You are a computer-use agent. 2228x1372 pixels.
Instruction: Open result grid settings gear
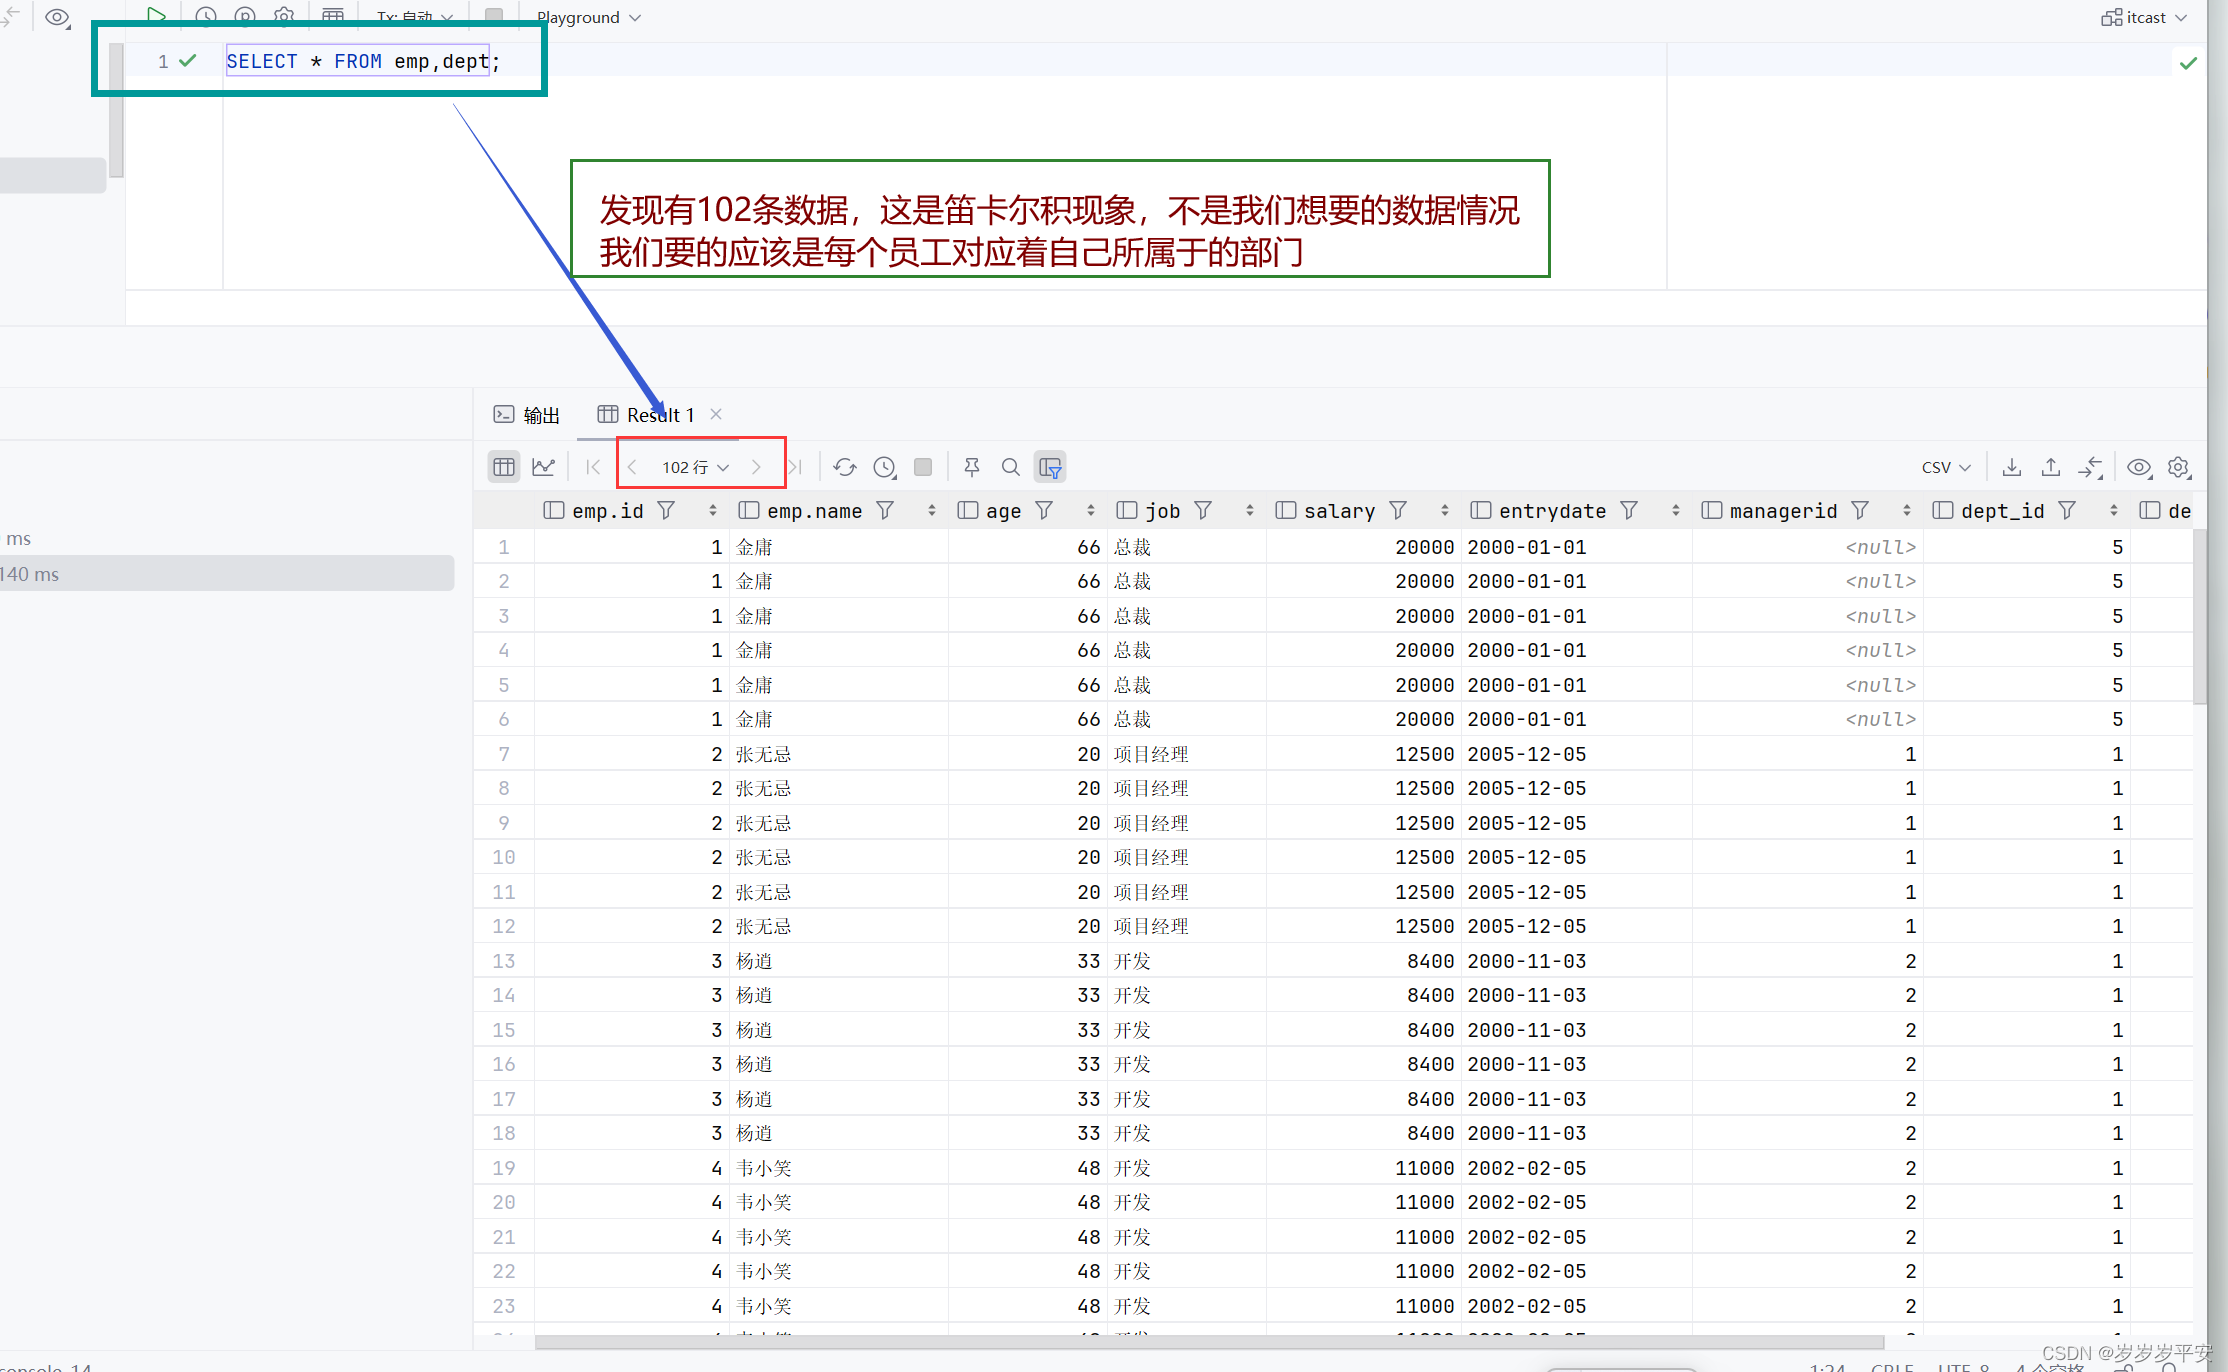tap(2179, 467)
